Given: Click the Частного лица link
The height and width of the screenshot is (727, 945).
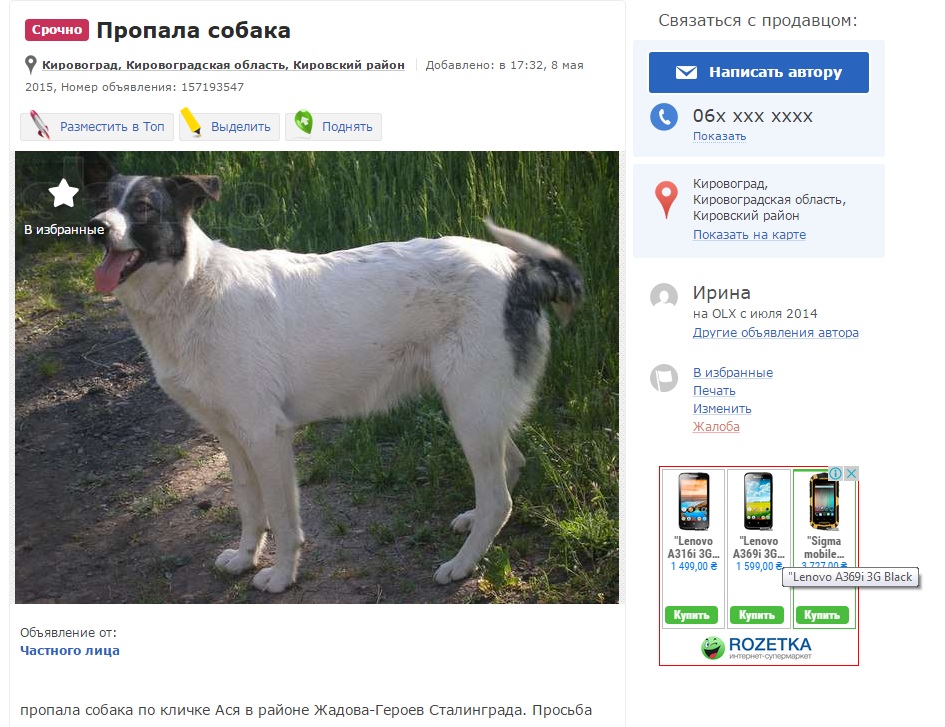Looking at the screenshot, I should pyautogui.click(x=70, y=650).
